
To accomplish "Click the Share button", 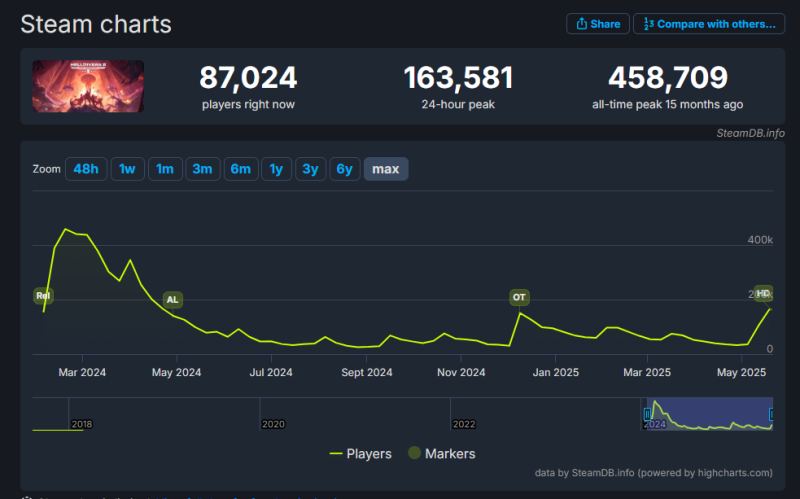I will 597,24.
